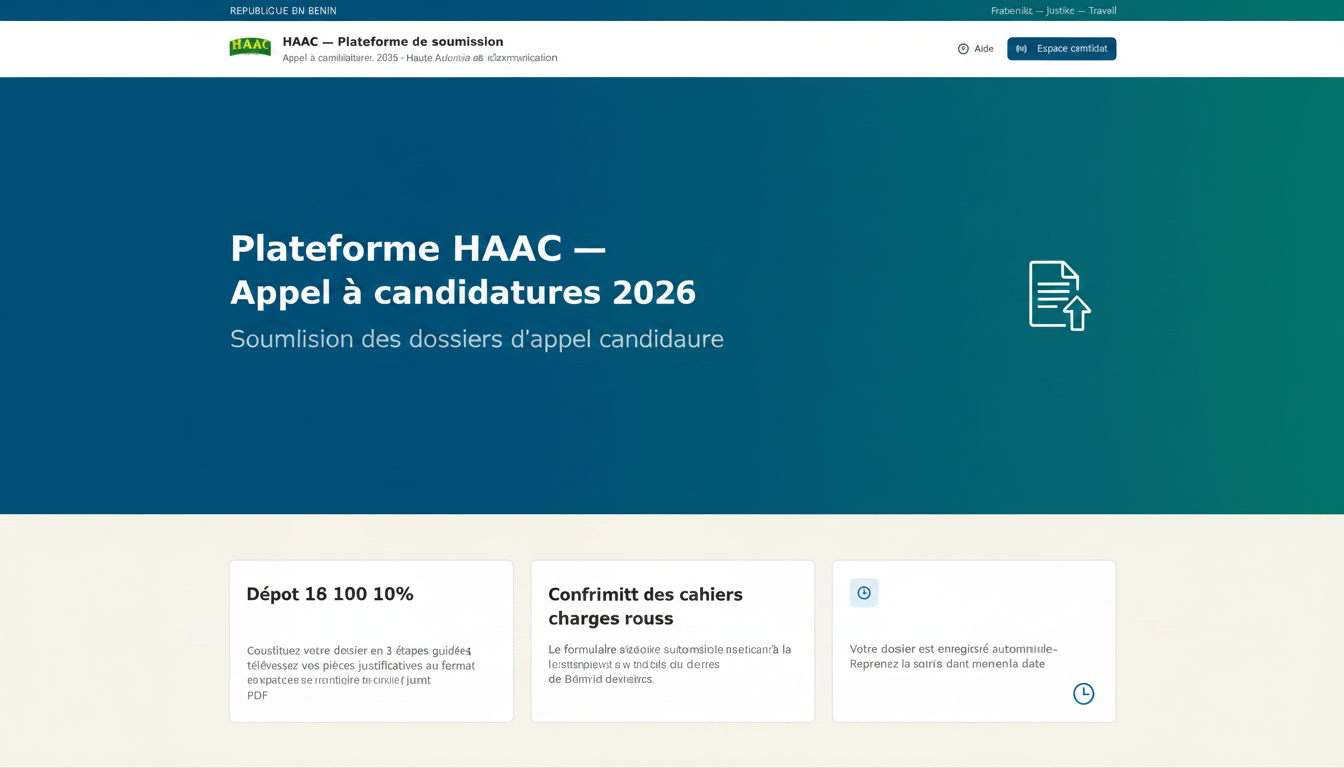Click the "Plateforme HAAC — Appel à candidatures 2026" heading
Viewport: 1344px width, 768px height.
pos(463,270)
